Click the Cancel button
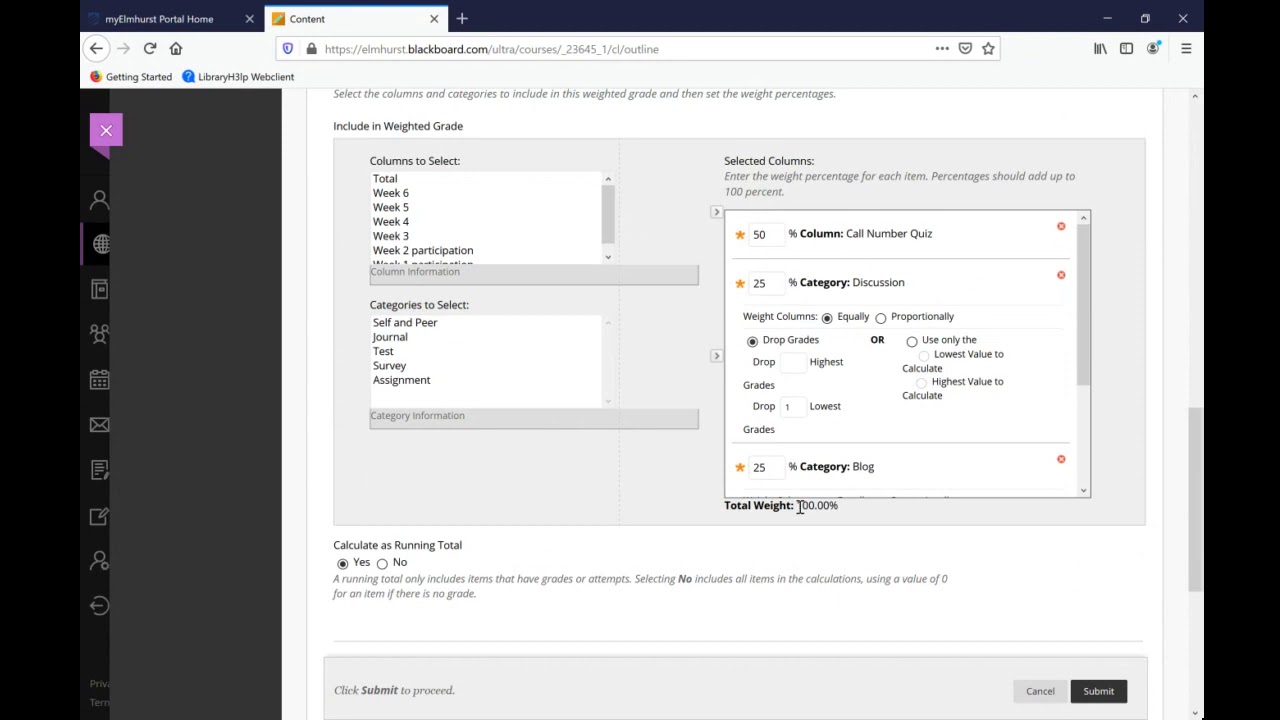Screen dimensions: 1280x720 coord(1040,691)
